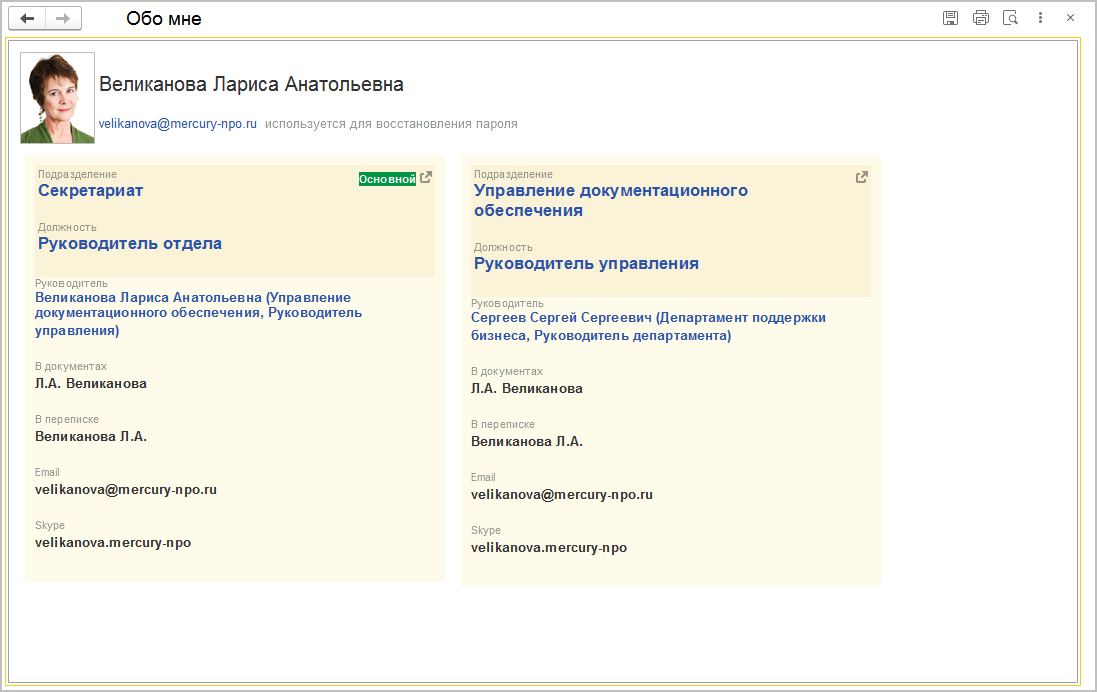Click the print icon

click(x=981, y=18)
